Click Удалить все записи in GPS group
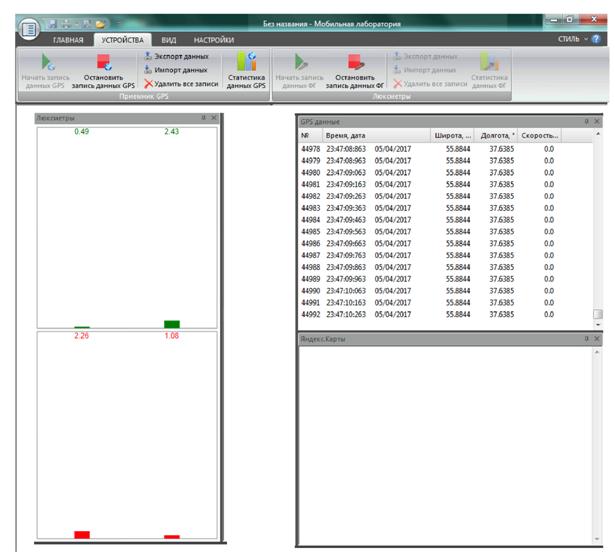The height and width of the screenshot is (560, 615). 180,84
